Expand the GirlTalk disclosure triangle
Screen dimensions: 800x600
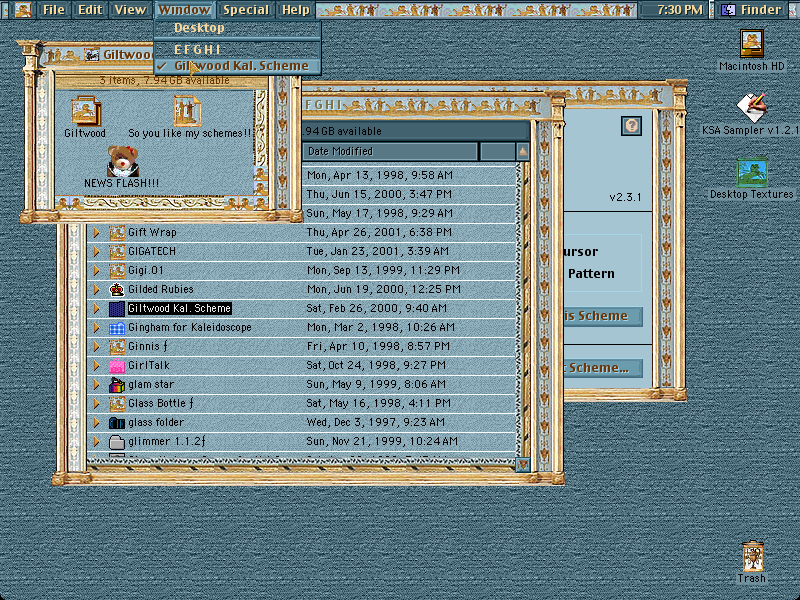[96, 366]
